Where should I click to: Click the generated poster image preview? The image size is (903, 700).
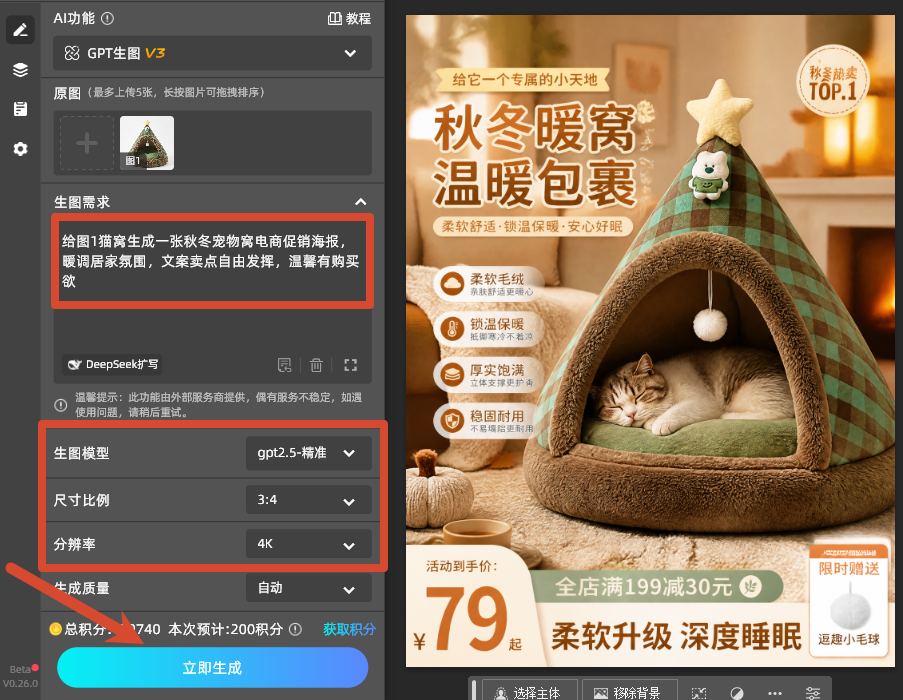(650, 341)
